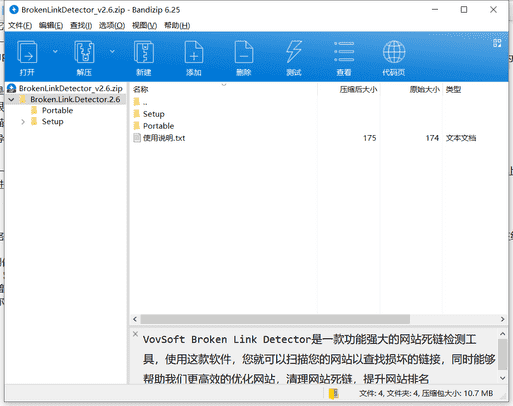Click horizontal scrollbar right arrow

point(502,319)
